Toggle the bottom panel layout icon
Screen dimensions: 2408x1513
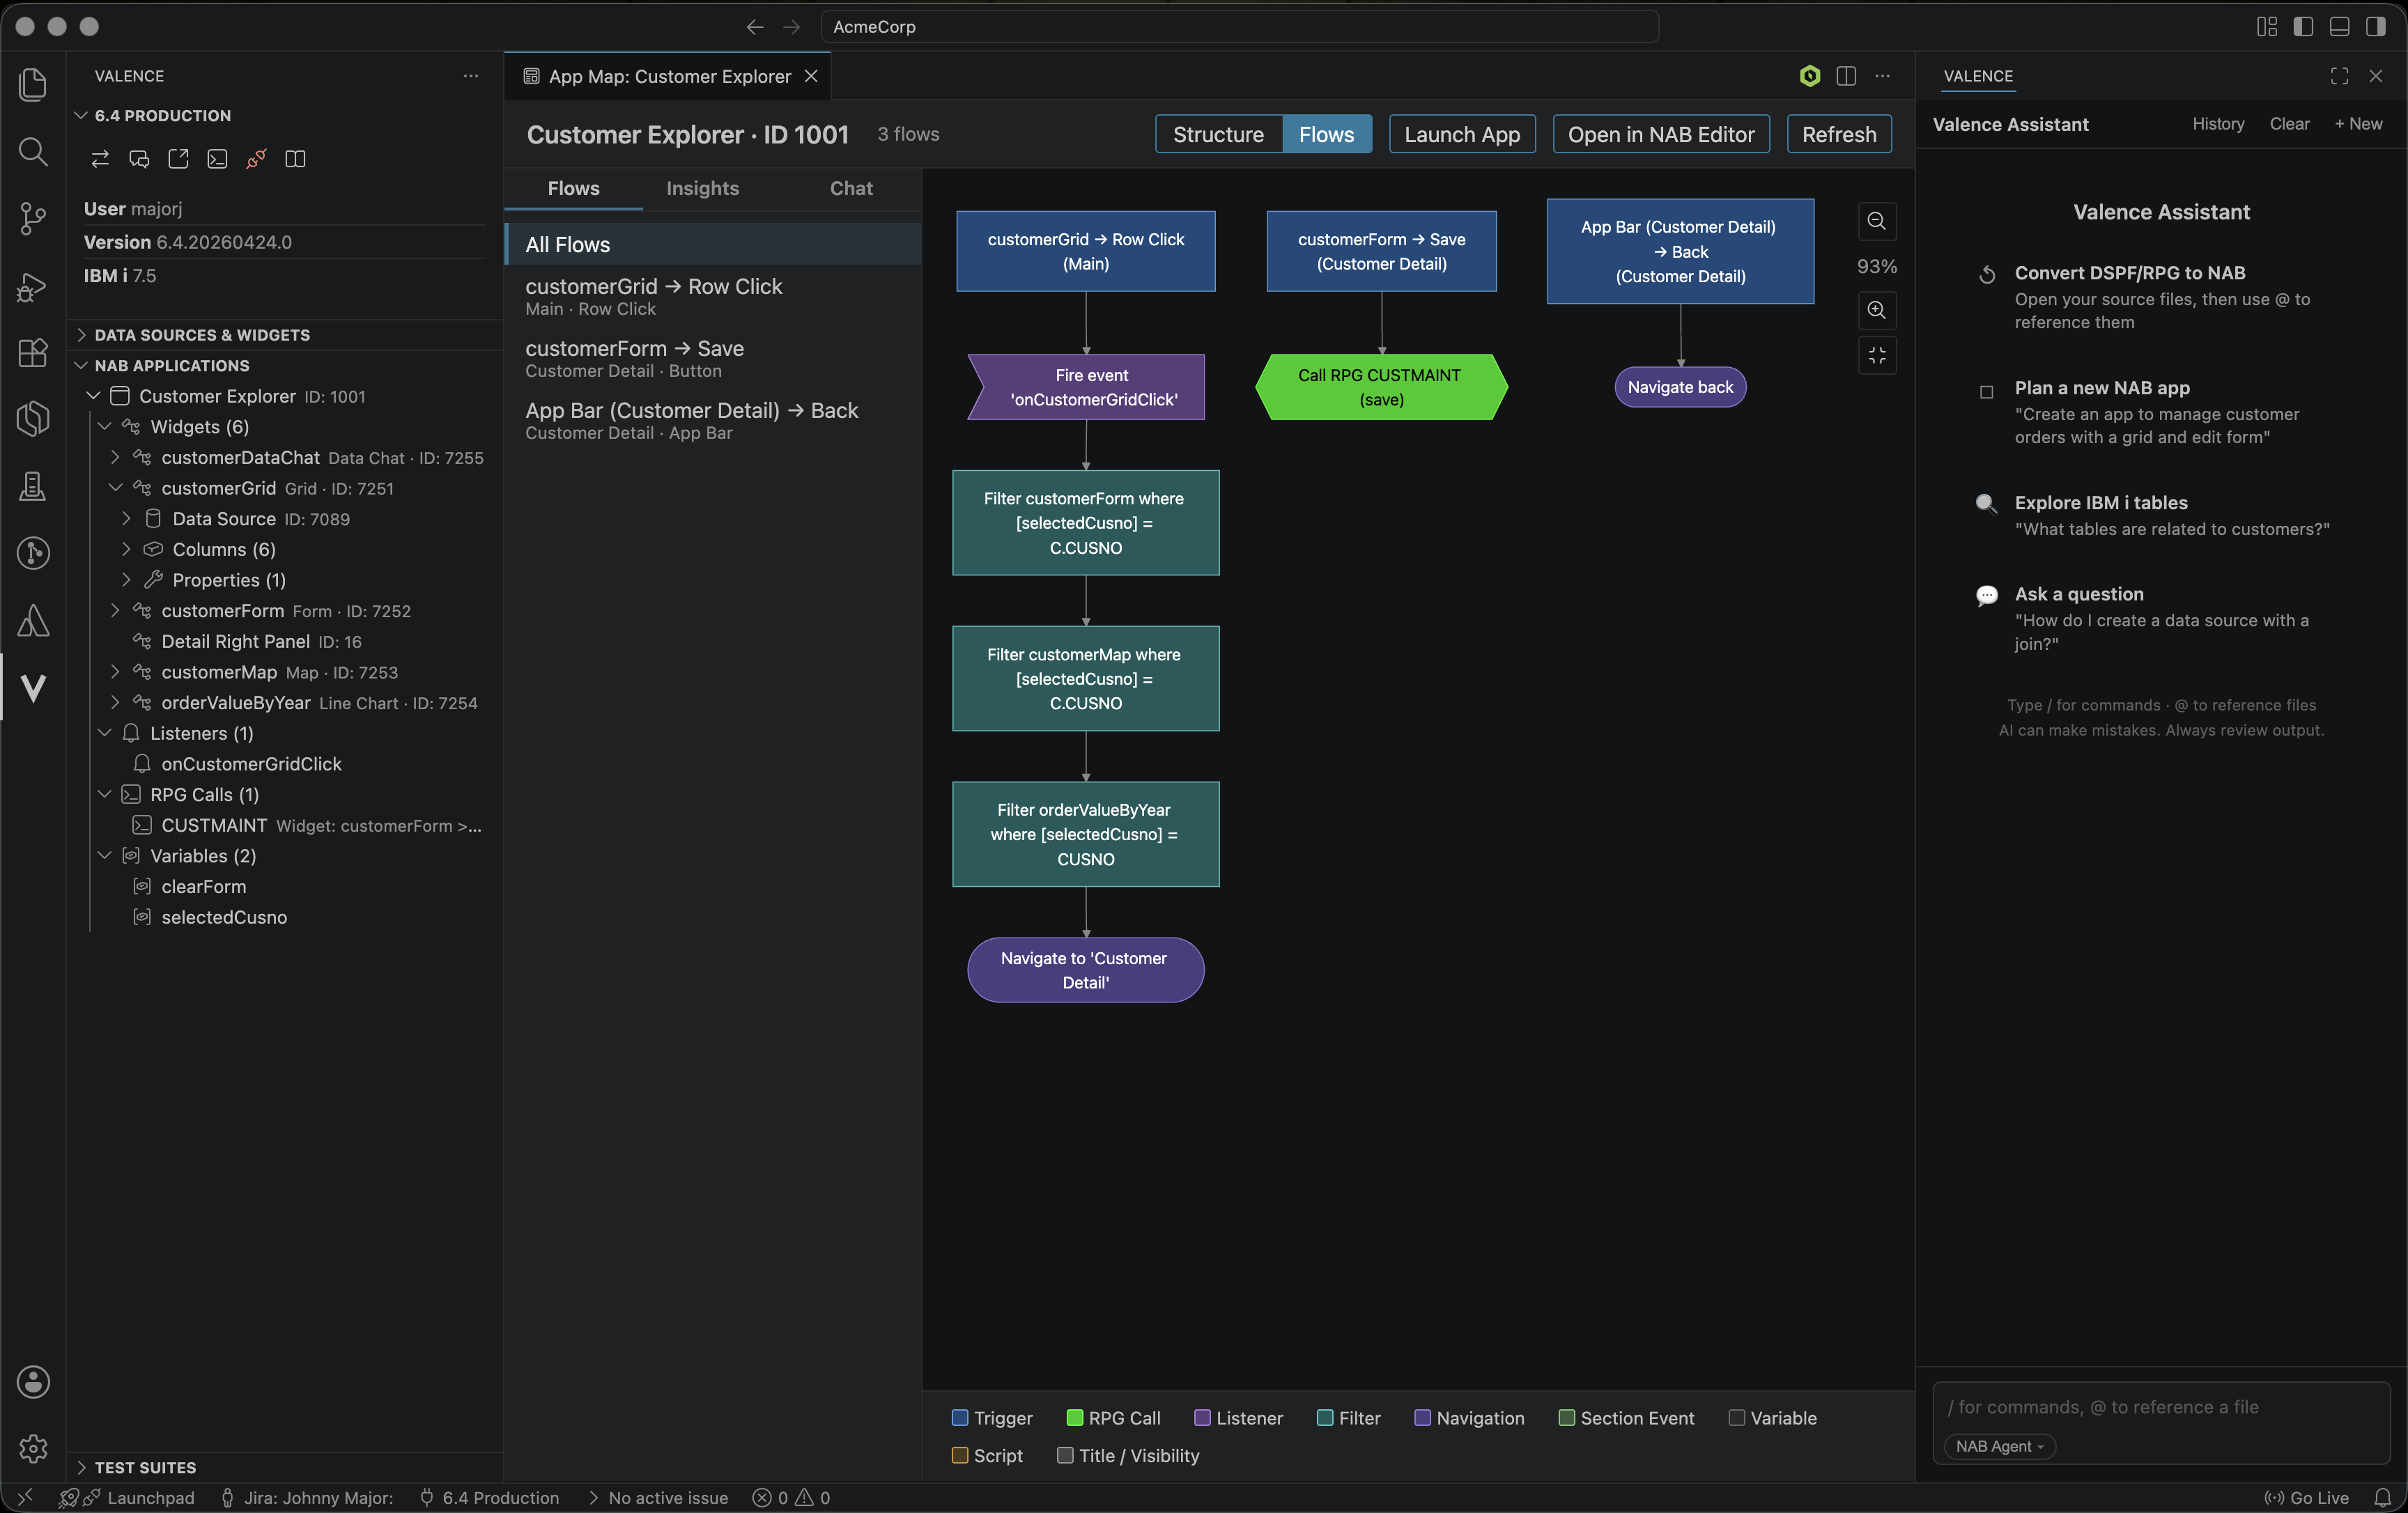pyautogui.click(x=2339, y=26)
